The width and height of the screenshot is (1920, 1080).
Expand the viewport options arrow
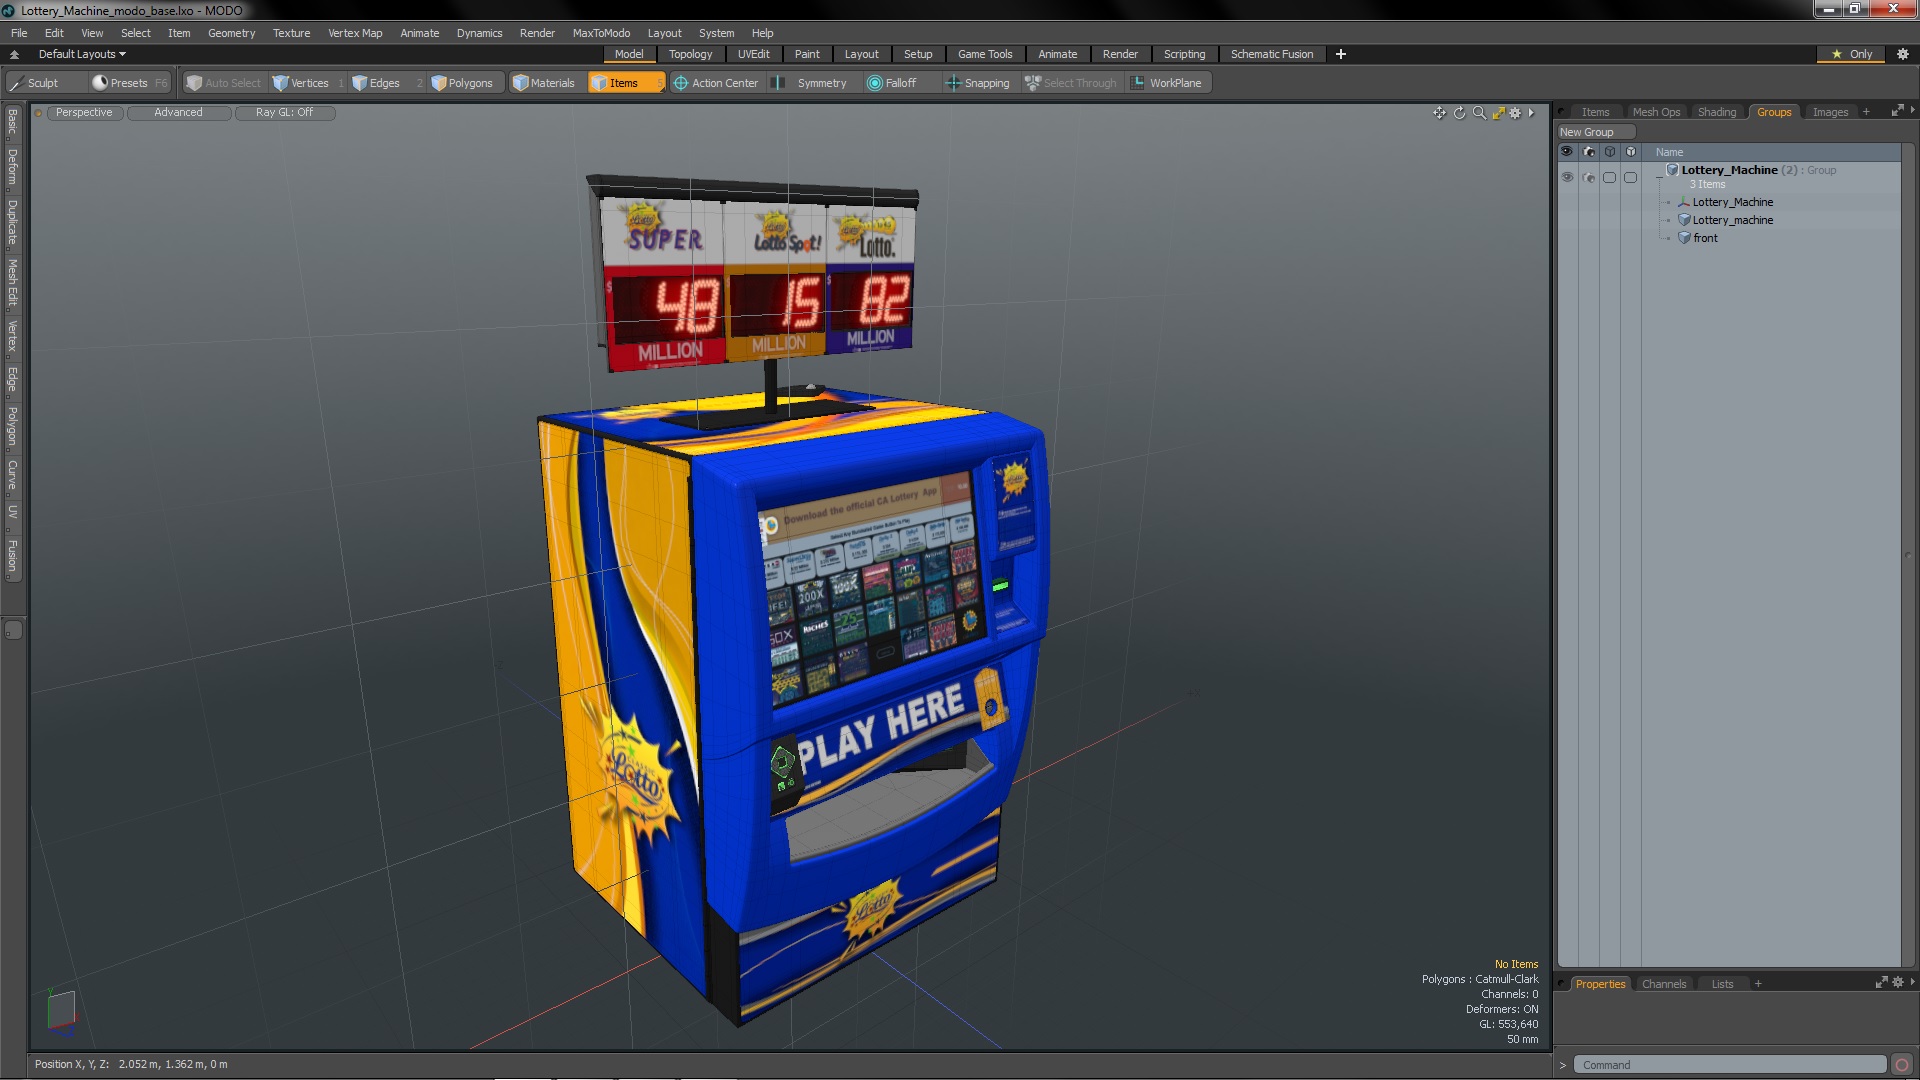(1531, 113)
